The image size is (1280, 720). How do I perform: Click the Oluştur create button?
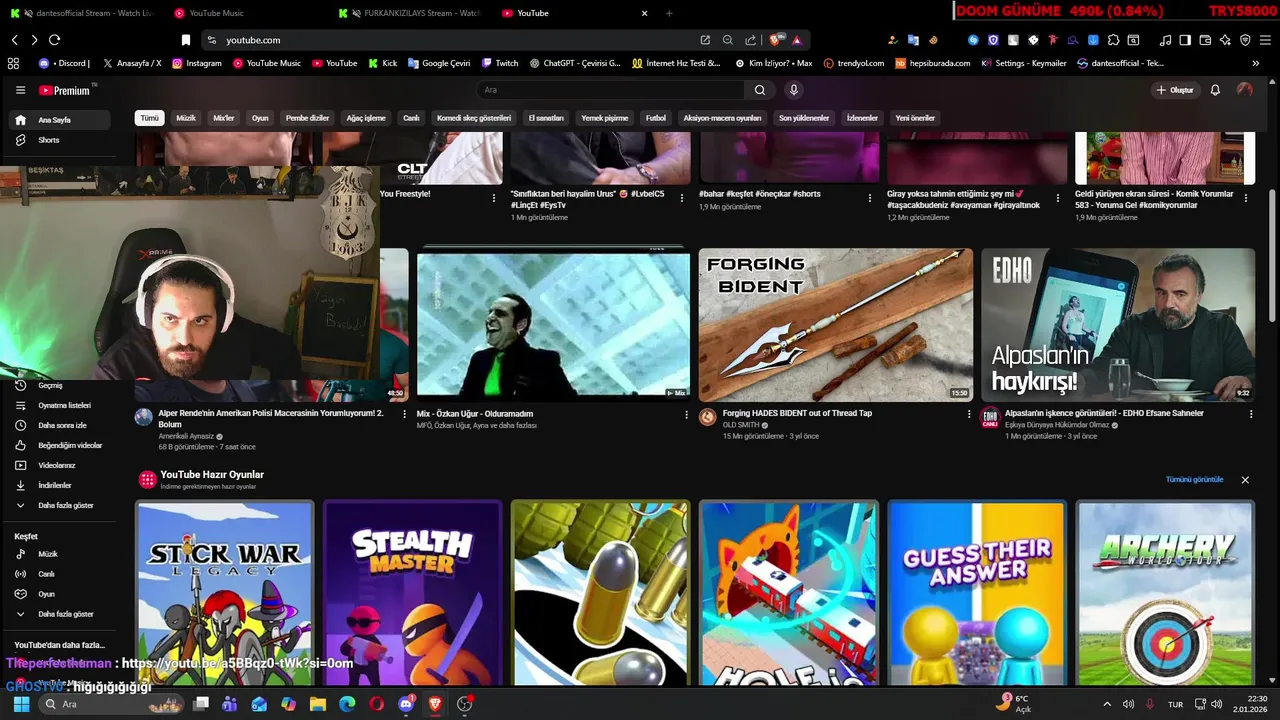coord(1175,90)
